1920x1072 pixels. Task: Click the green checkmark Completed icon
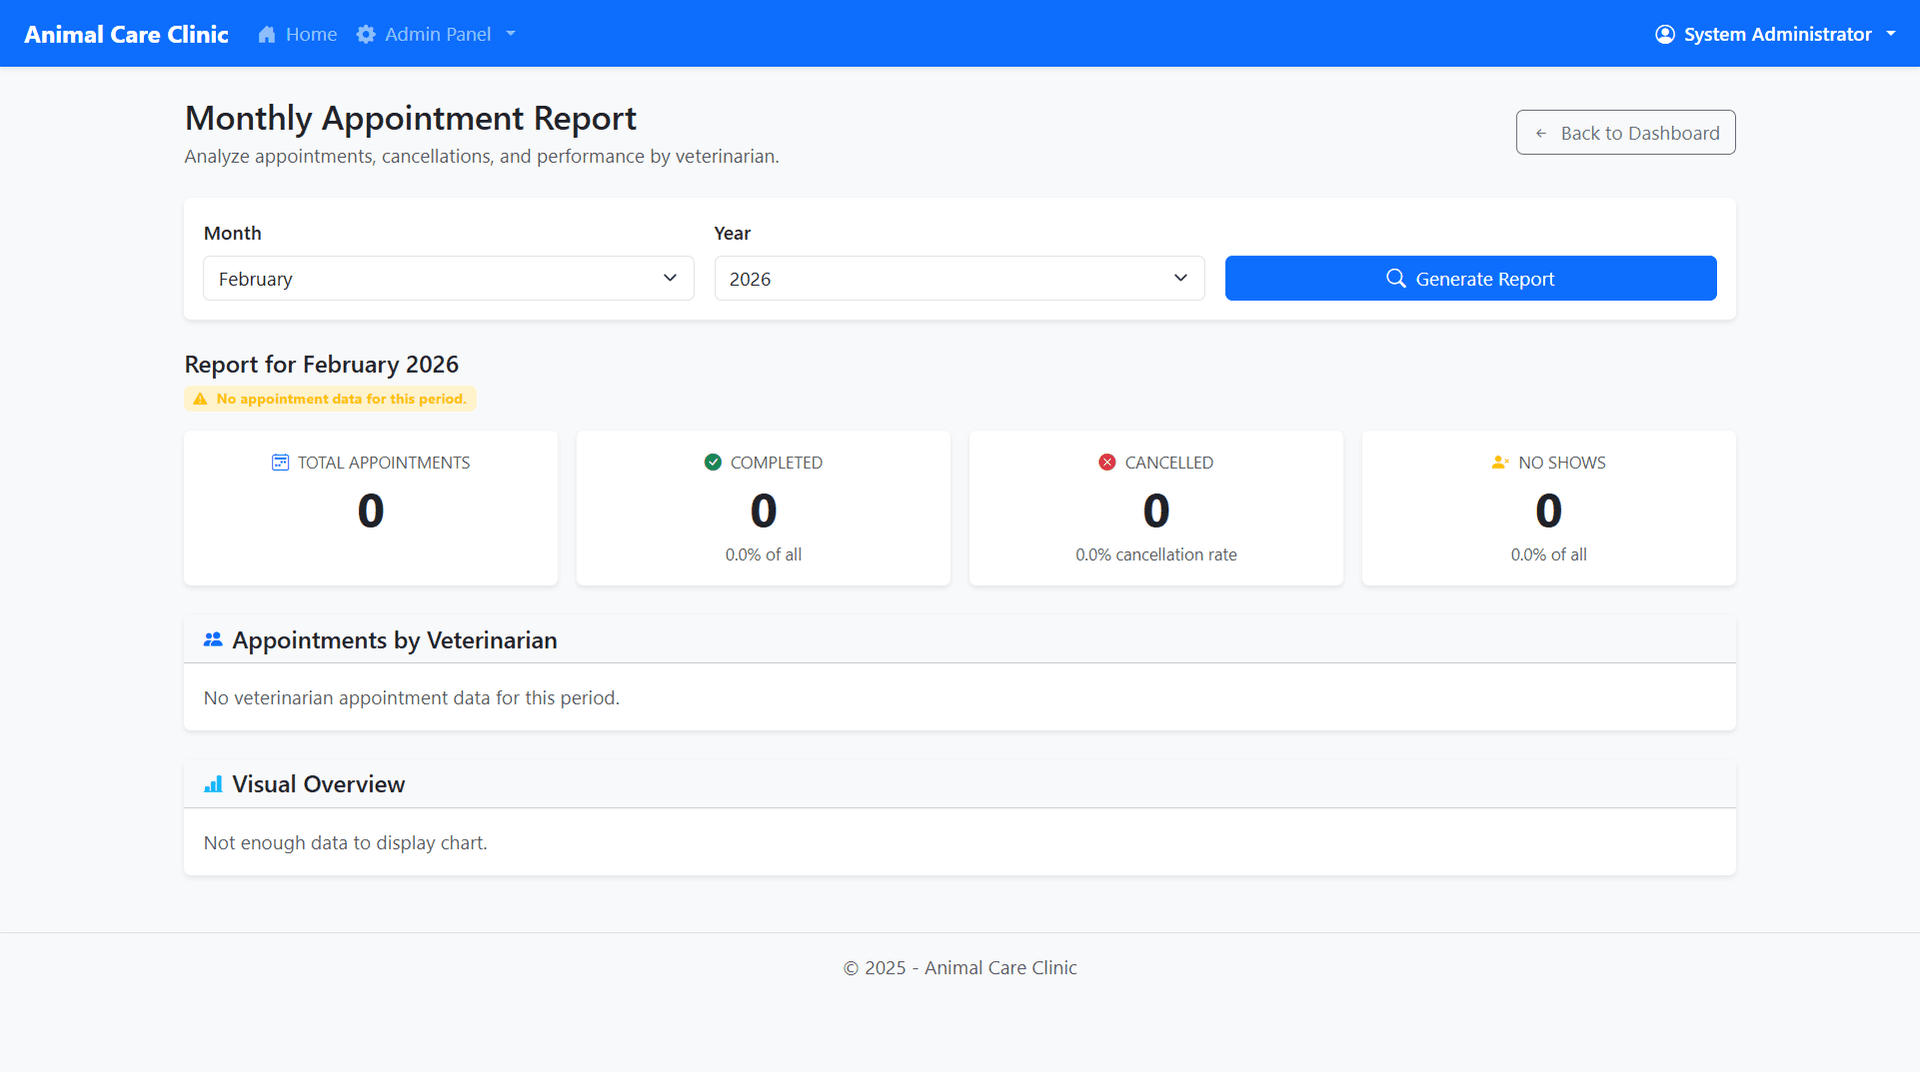(712, 462)
